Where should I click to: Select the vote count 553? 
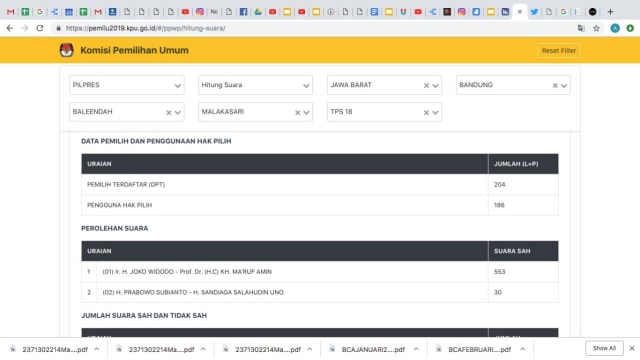click(x=499, y=271)
